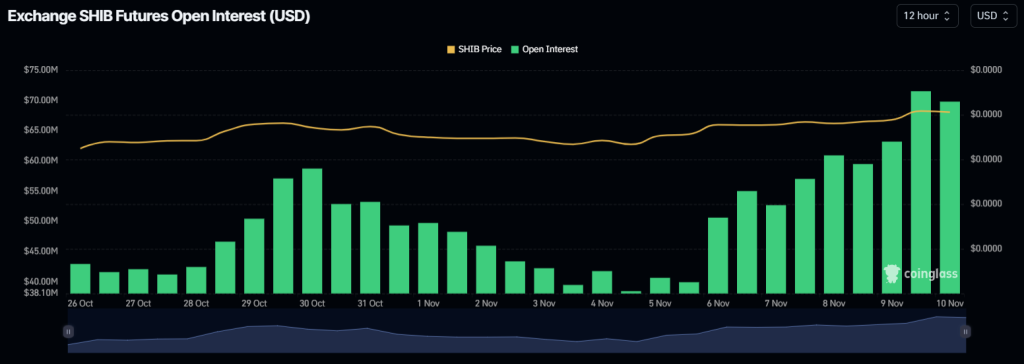Click the left range slider handle

coord(68,331)
